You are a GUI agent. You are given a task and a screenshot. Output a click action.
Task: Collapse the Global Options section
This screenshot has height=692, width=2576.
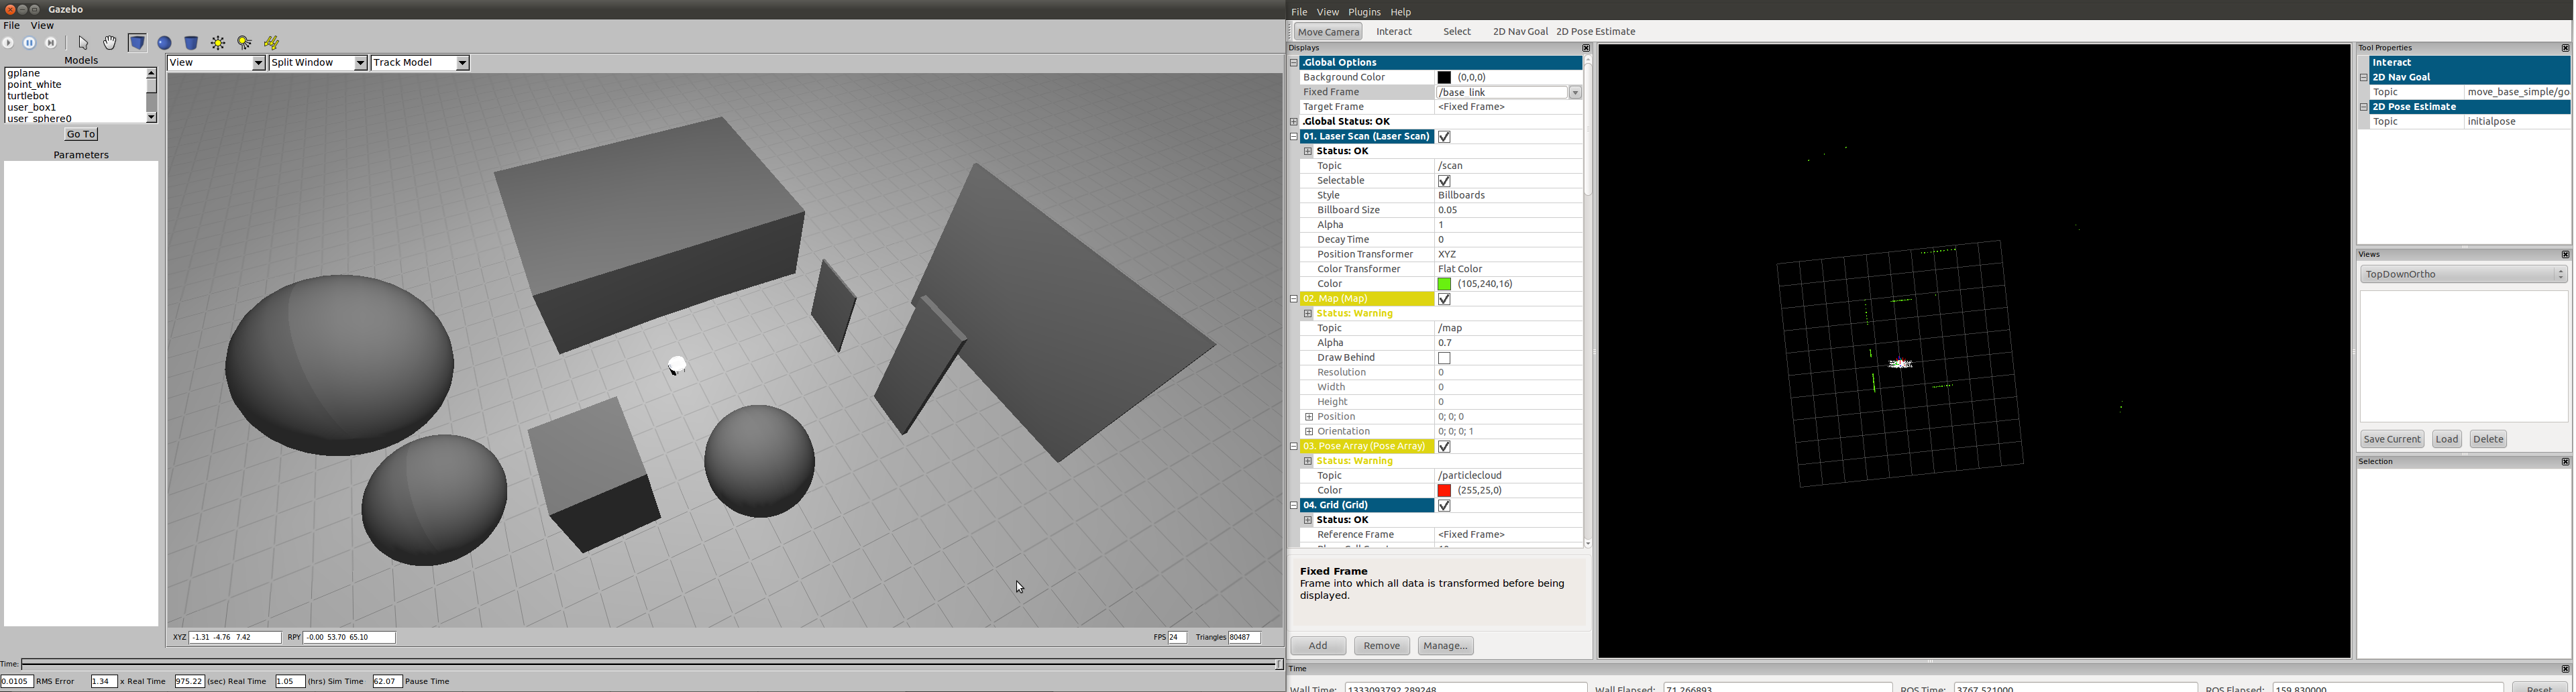1293,63
